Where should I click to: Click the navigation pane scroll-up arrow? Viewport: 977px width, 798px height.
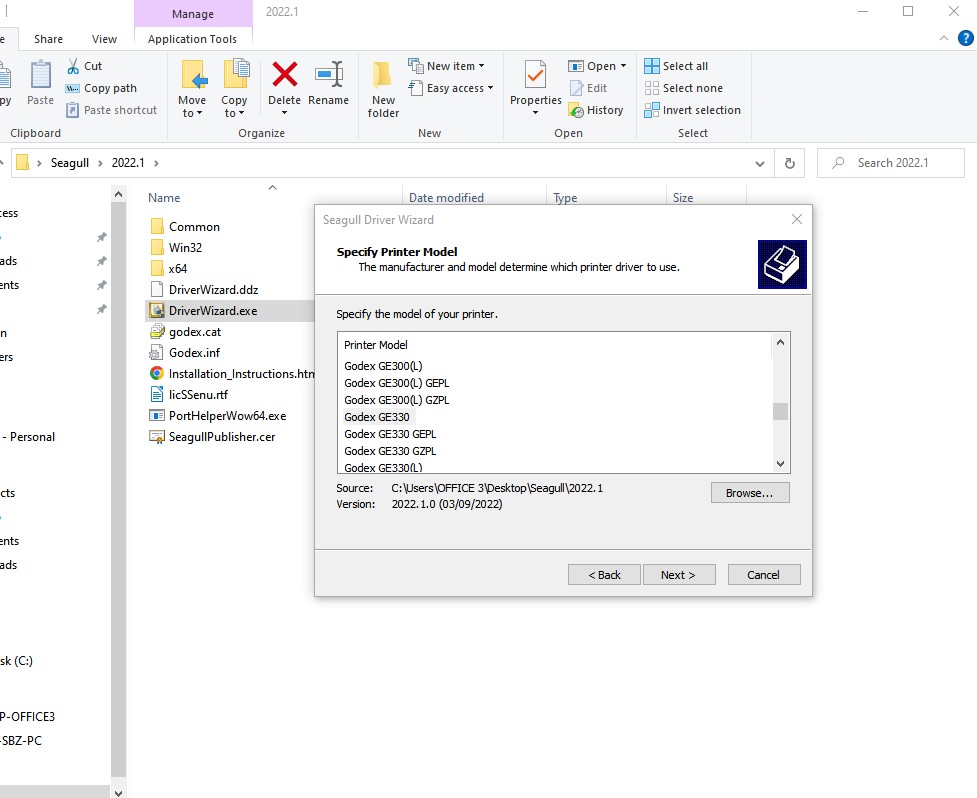[118, 195]
